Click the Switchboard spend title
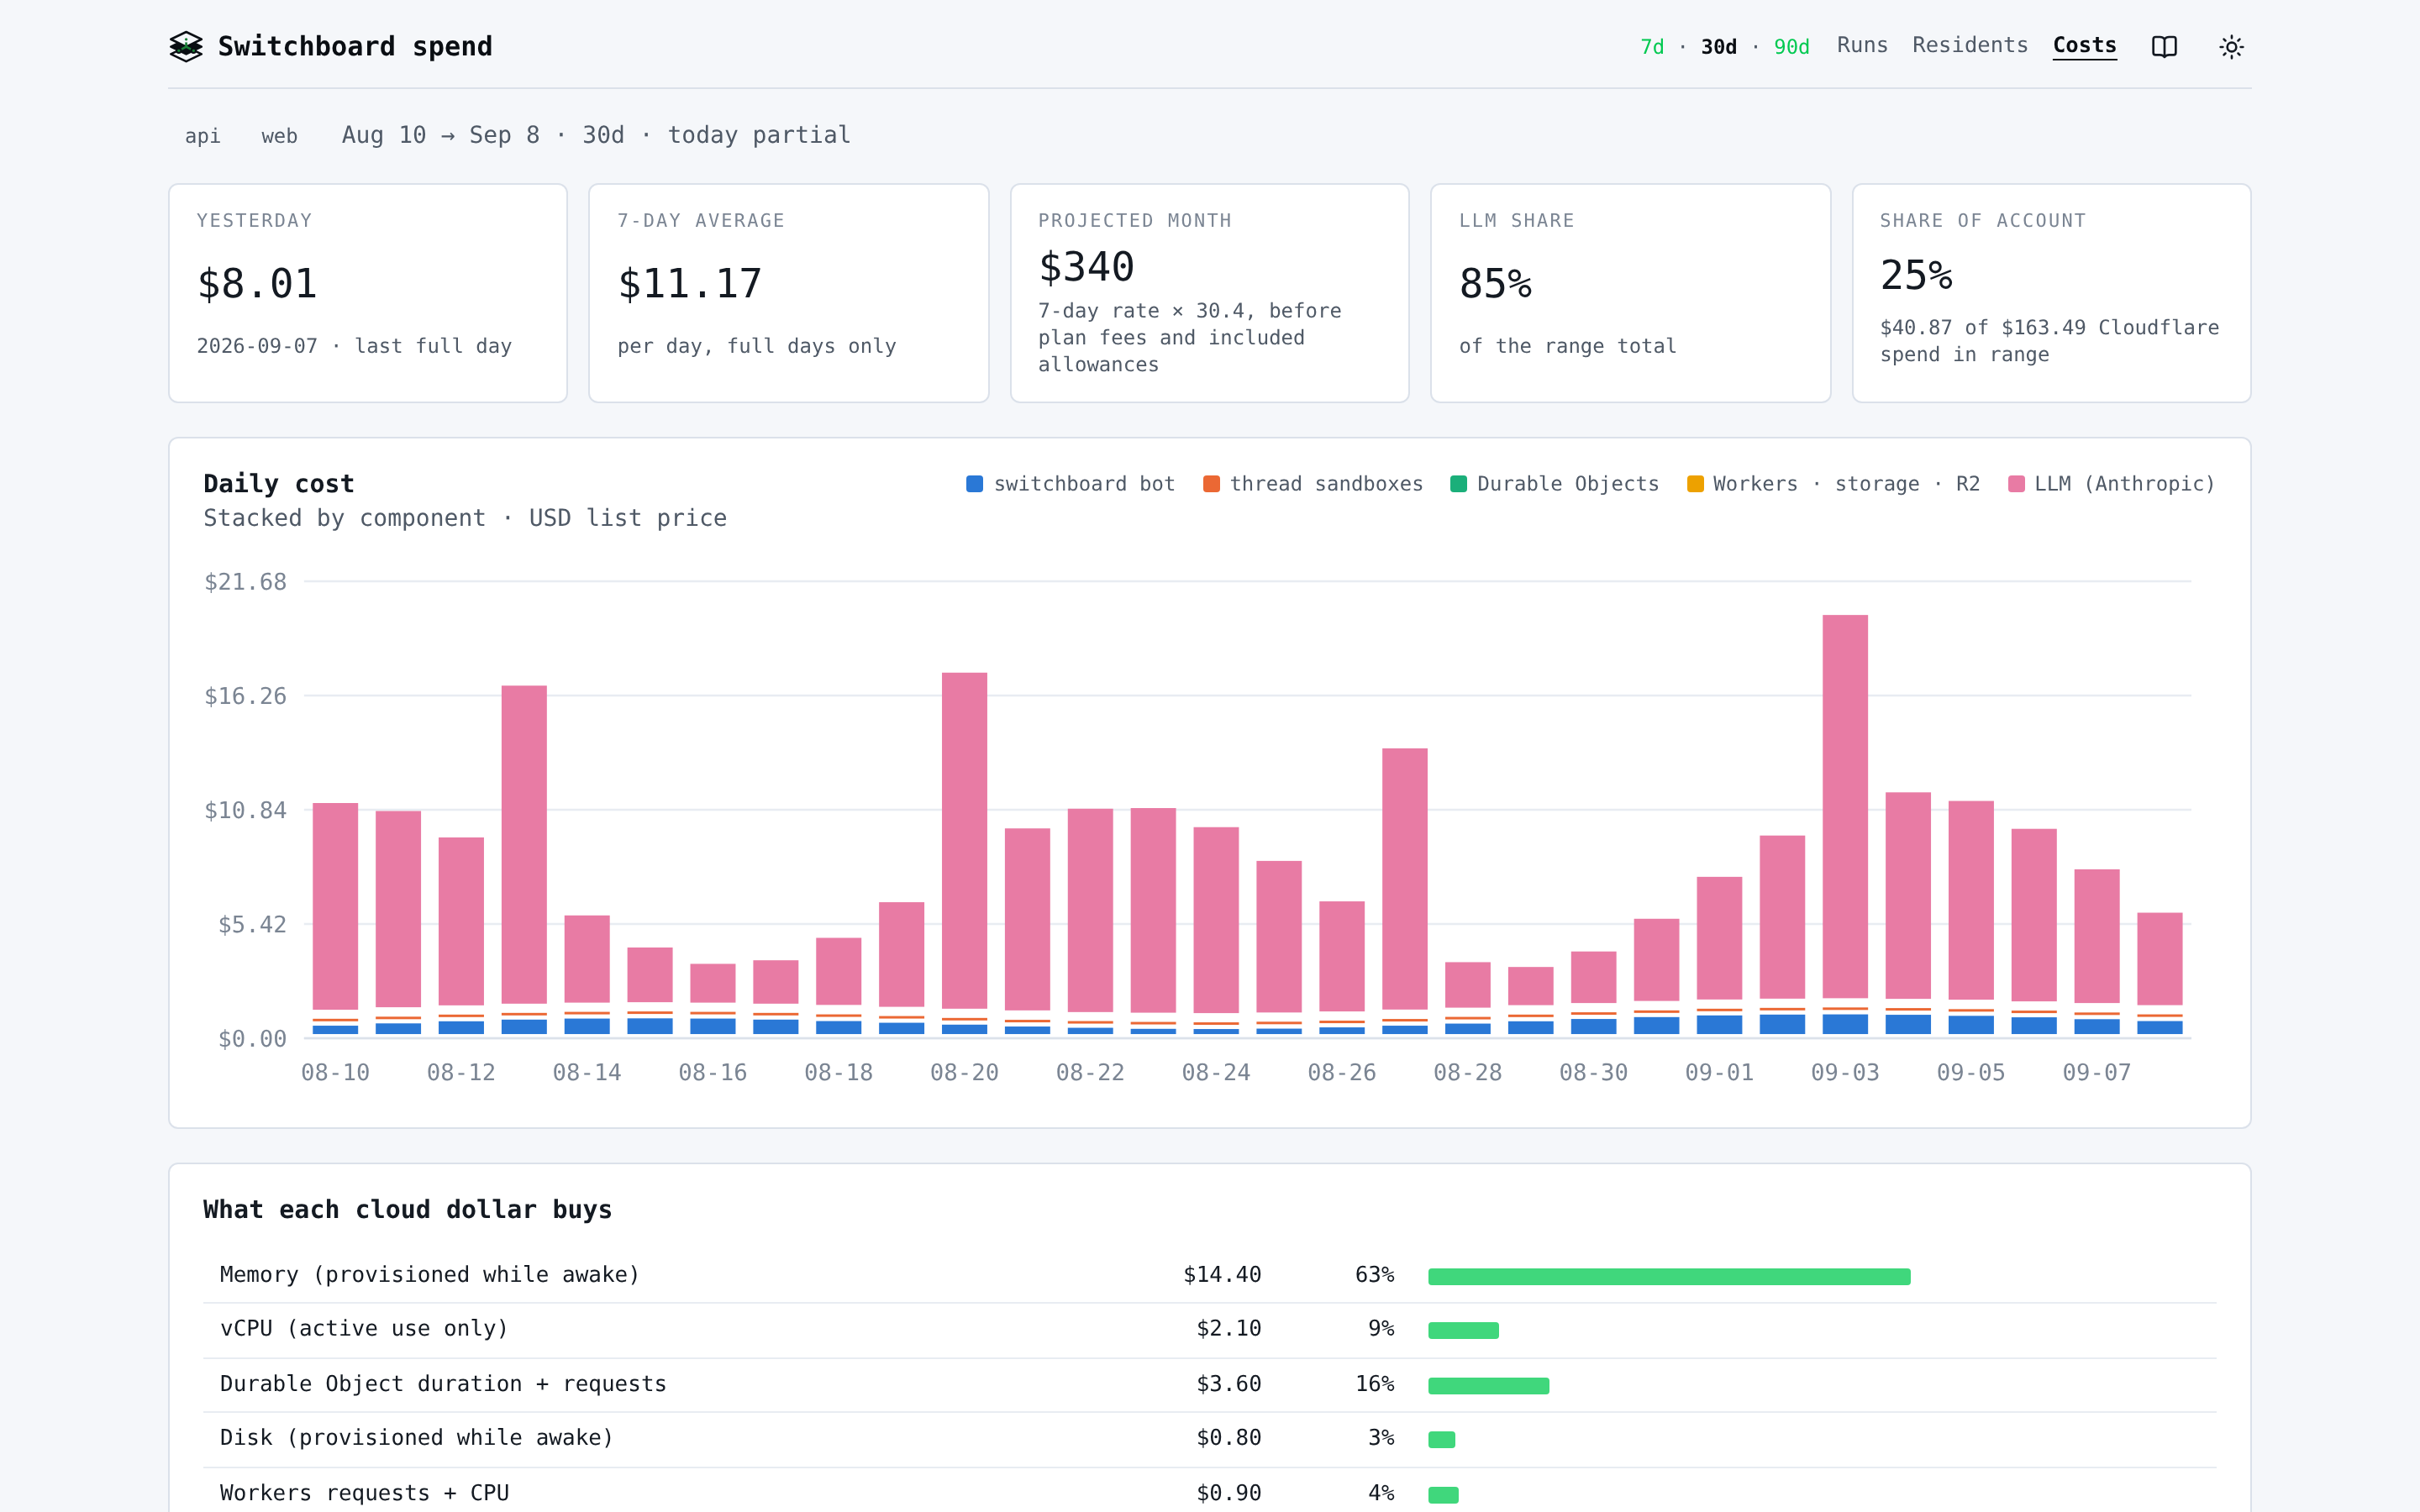 point(355,47)
